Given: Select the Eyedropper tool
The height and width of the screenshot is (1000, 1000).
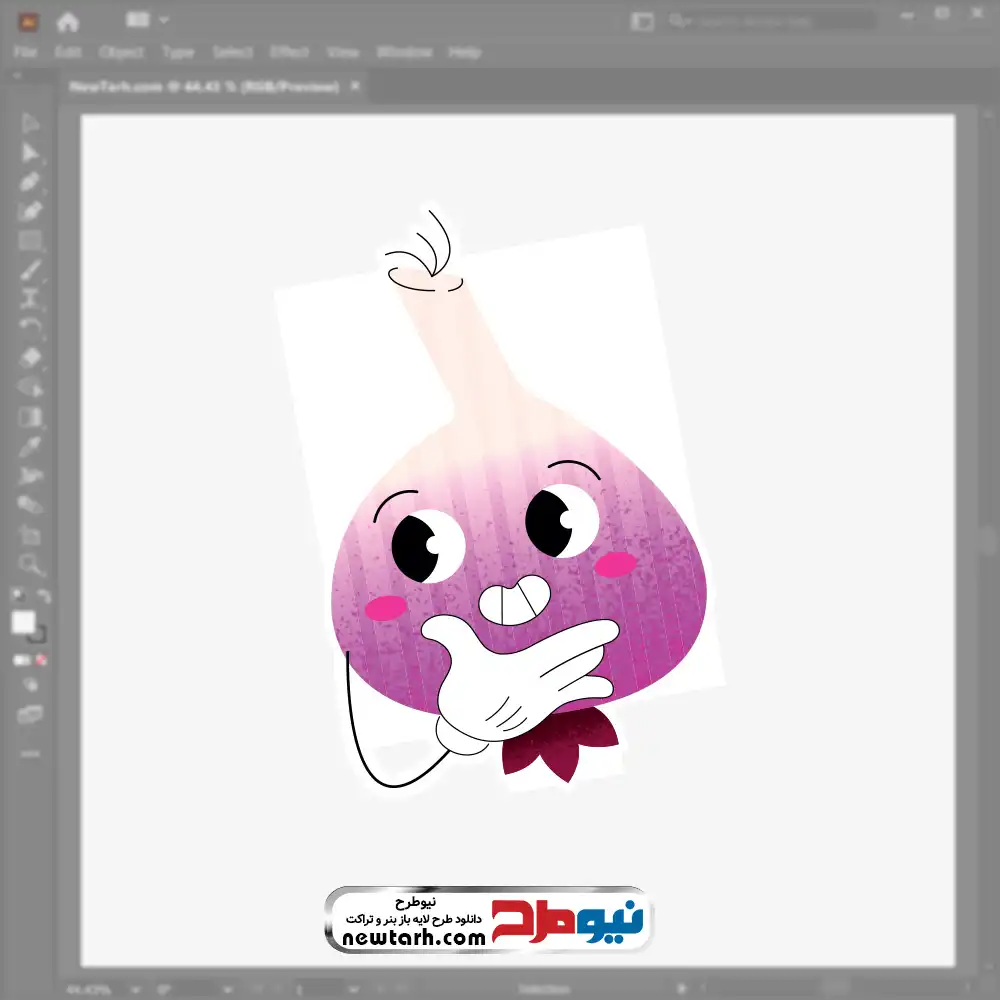Looking at the screenshot, I should [x=30, y=446].
